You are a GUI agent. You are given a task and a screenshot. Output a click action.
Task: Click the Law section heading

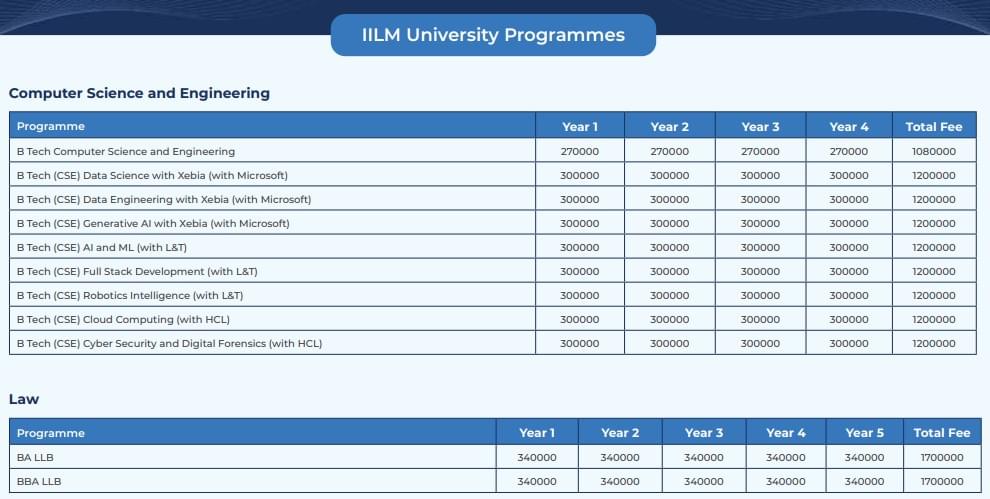coord(24,399)
